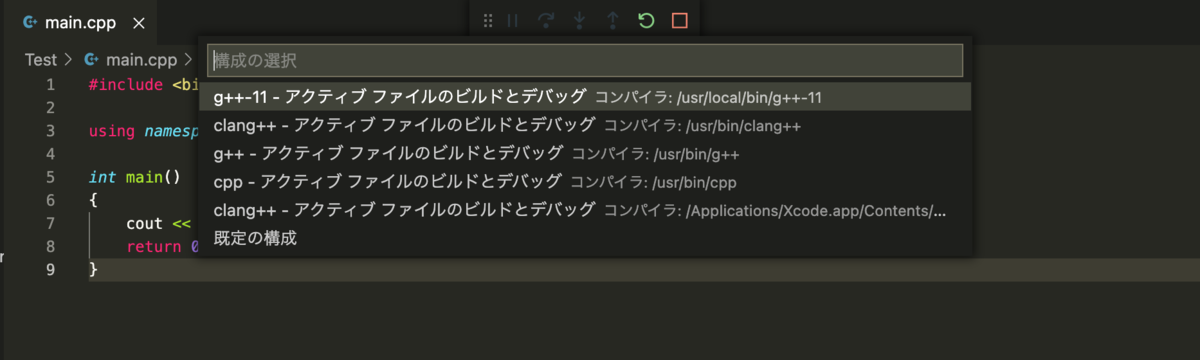This screenshot has height=360, width=1200.
Task: Select clang++ with /usr/bin/clang++ compiler
Action: click(x=585, y=125)
